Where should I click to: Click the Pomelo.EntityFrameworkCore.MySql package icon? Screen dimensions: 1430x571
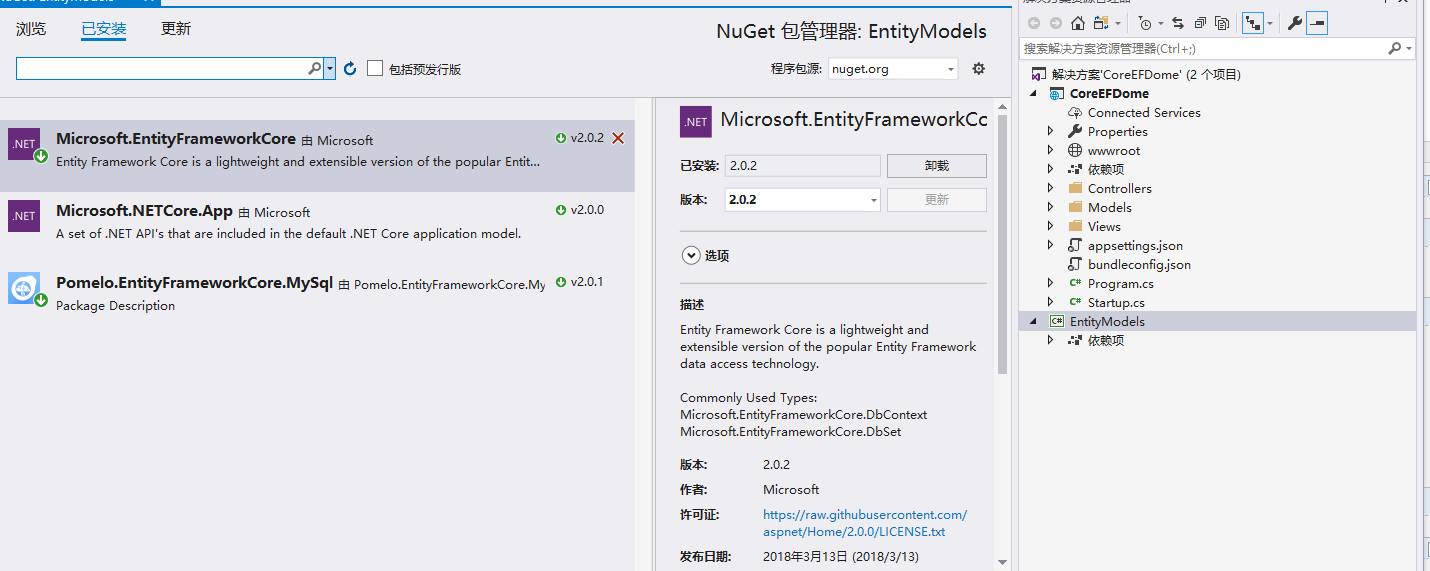24,288
